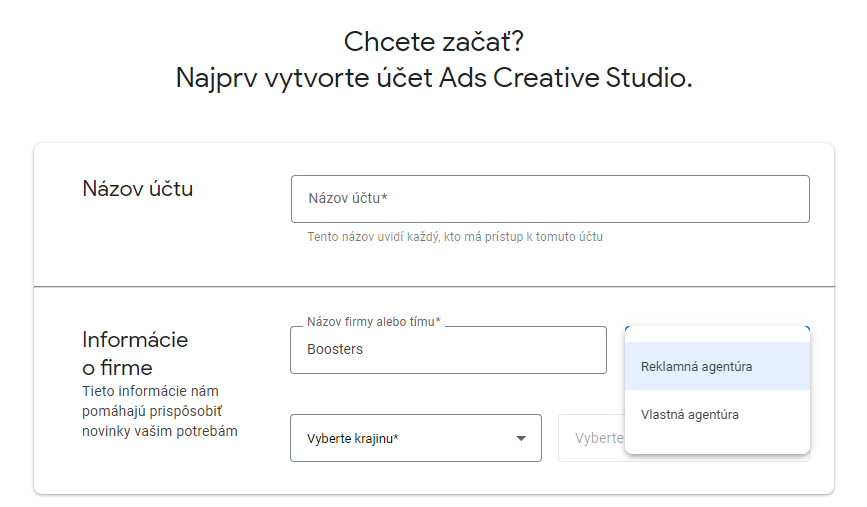
Task: Click the Najprv vytvorte účet Ads Creative Studio title
Action: click(x=434, y=77)
